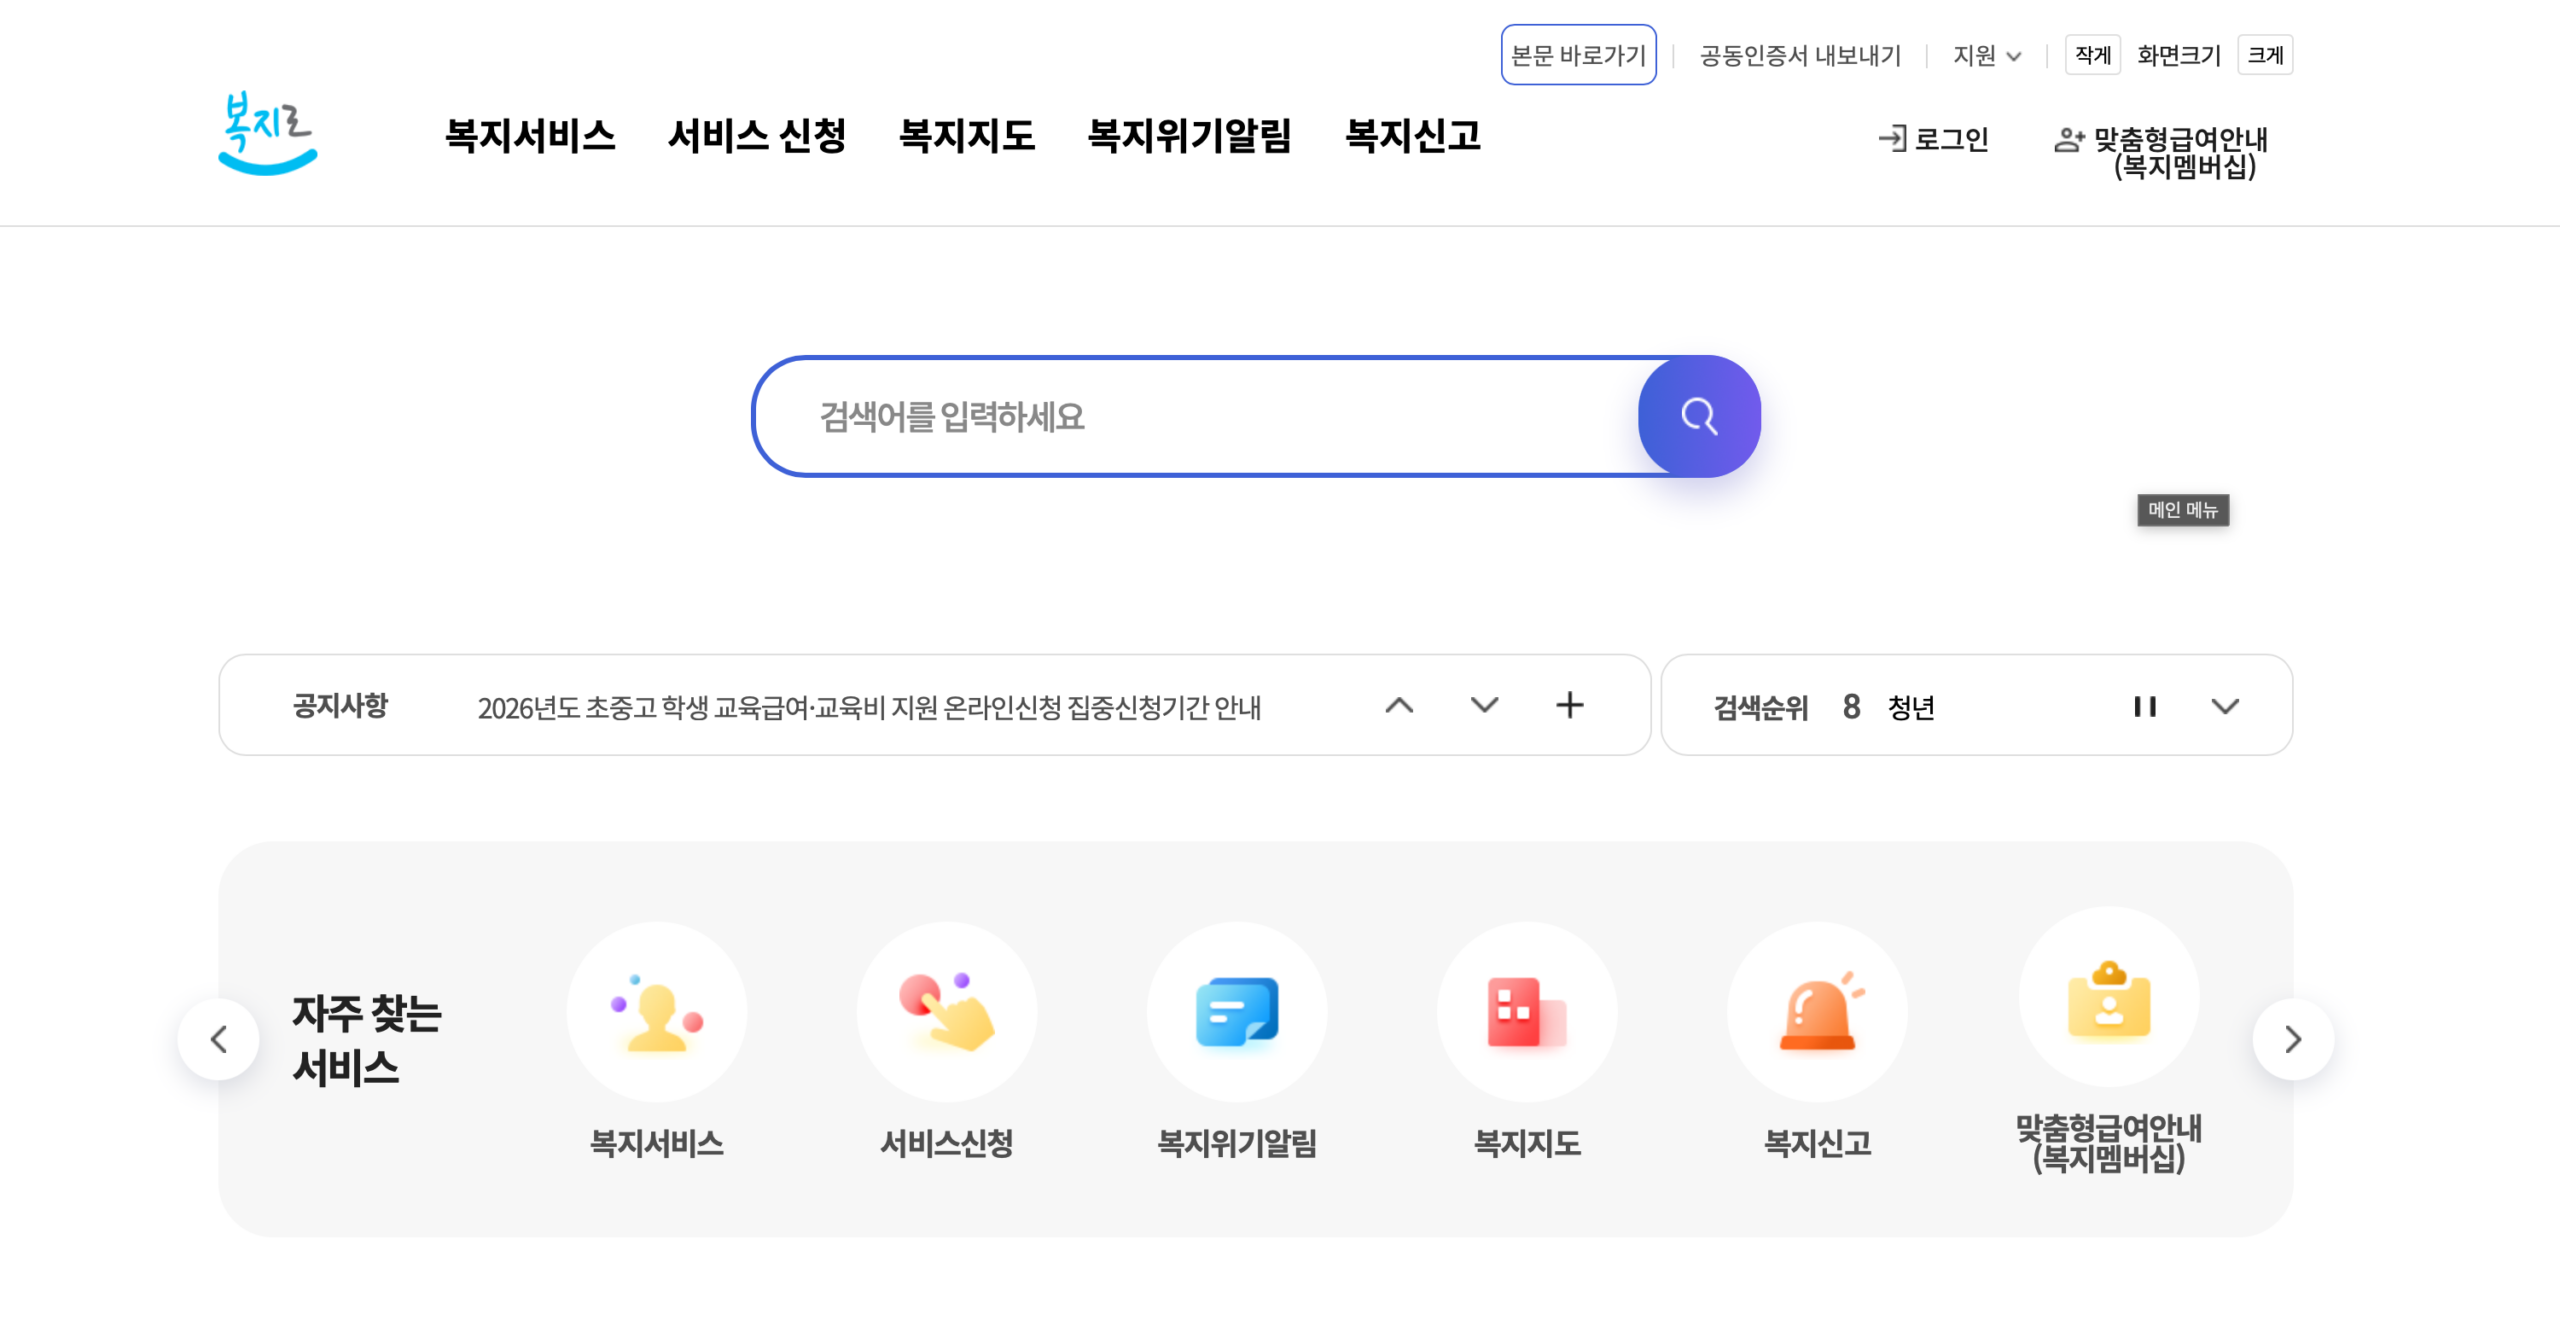This screenshot has width=2560, height=1338.
Task: Click the 로그인 link
Action: coord(1934,139)
